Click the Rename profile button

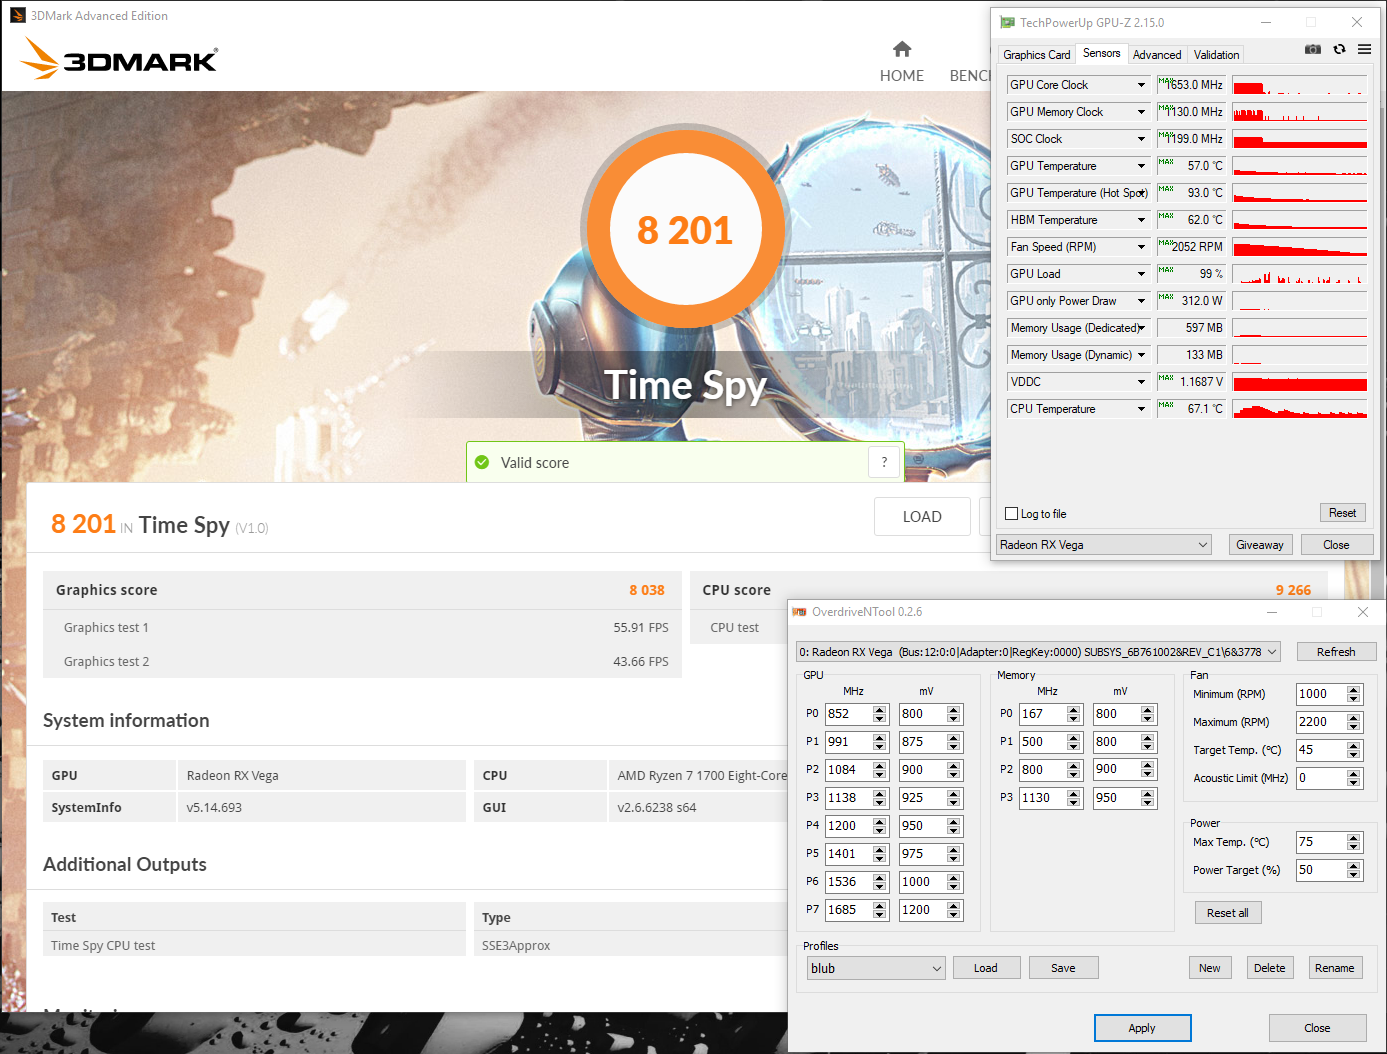tap(1335, 968)
